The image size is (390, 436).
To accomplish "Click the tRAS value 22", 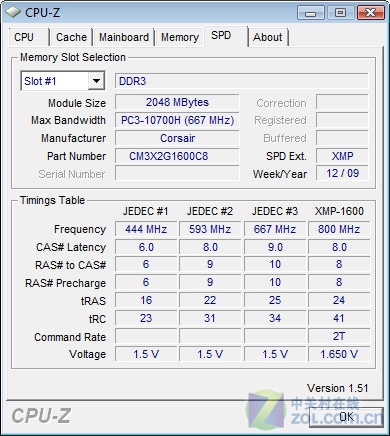I will pos(210,300).
